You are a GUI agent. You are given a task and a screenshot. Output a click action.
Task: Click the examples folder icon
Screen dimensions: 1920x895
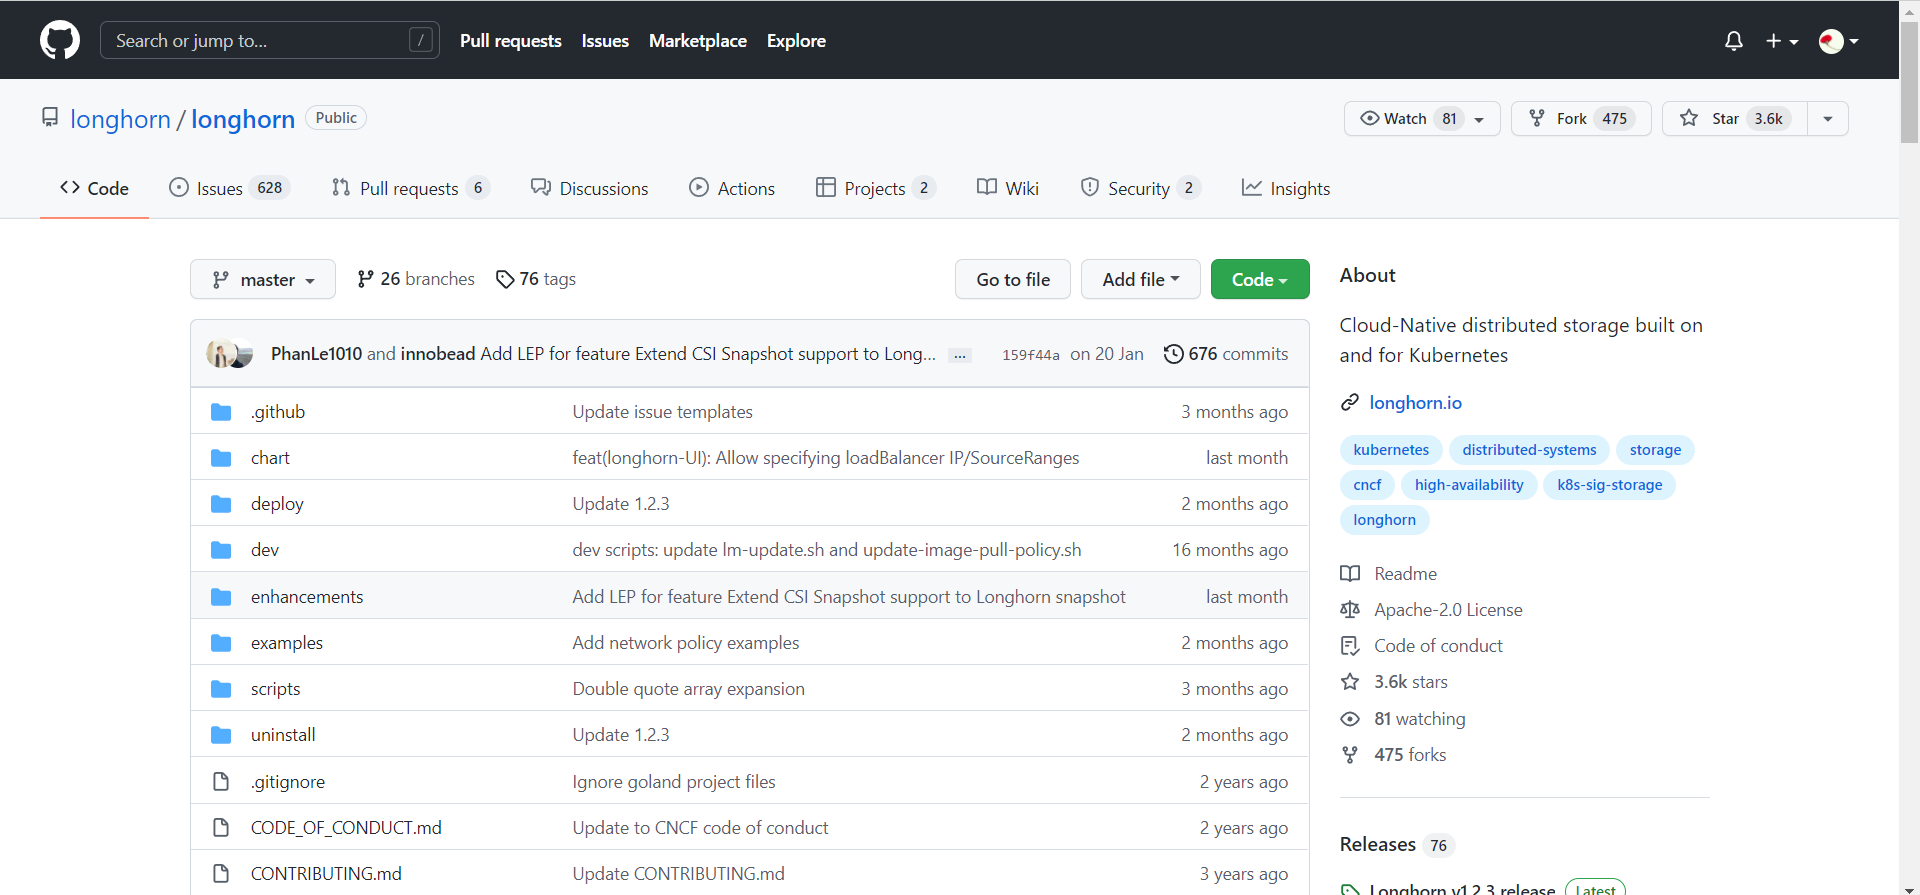click(x=221, y=643)
